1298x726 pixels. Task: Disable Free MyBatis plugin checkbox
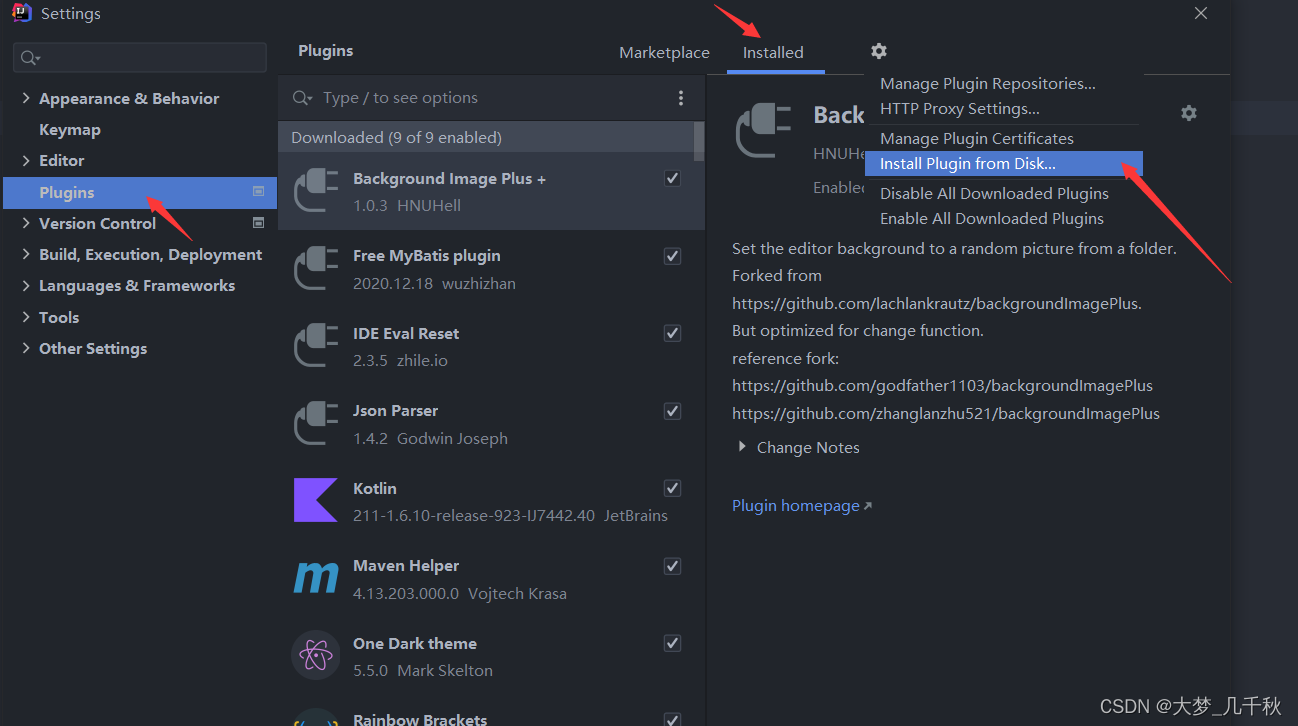(x=672, y=256)
